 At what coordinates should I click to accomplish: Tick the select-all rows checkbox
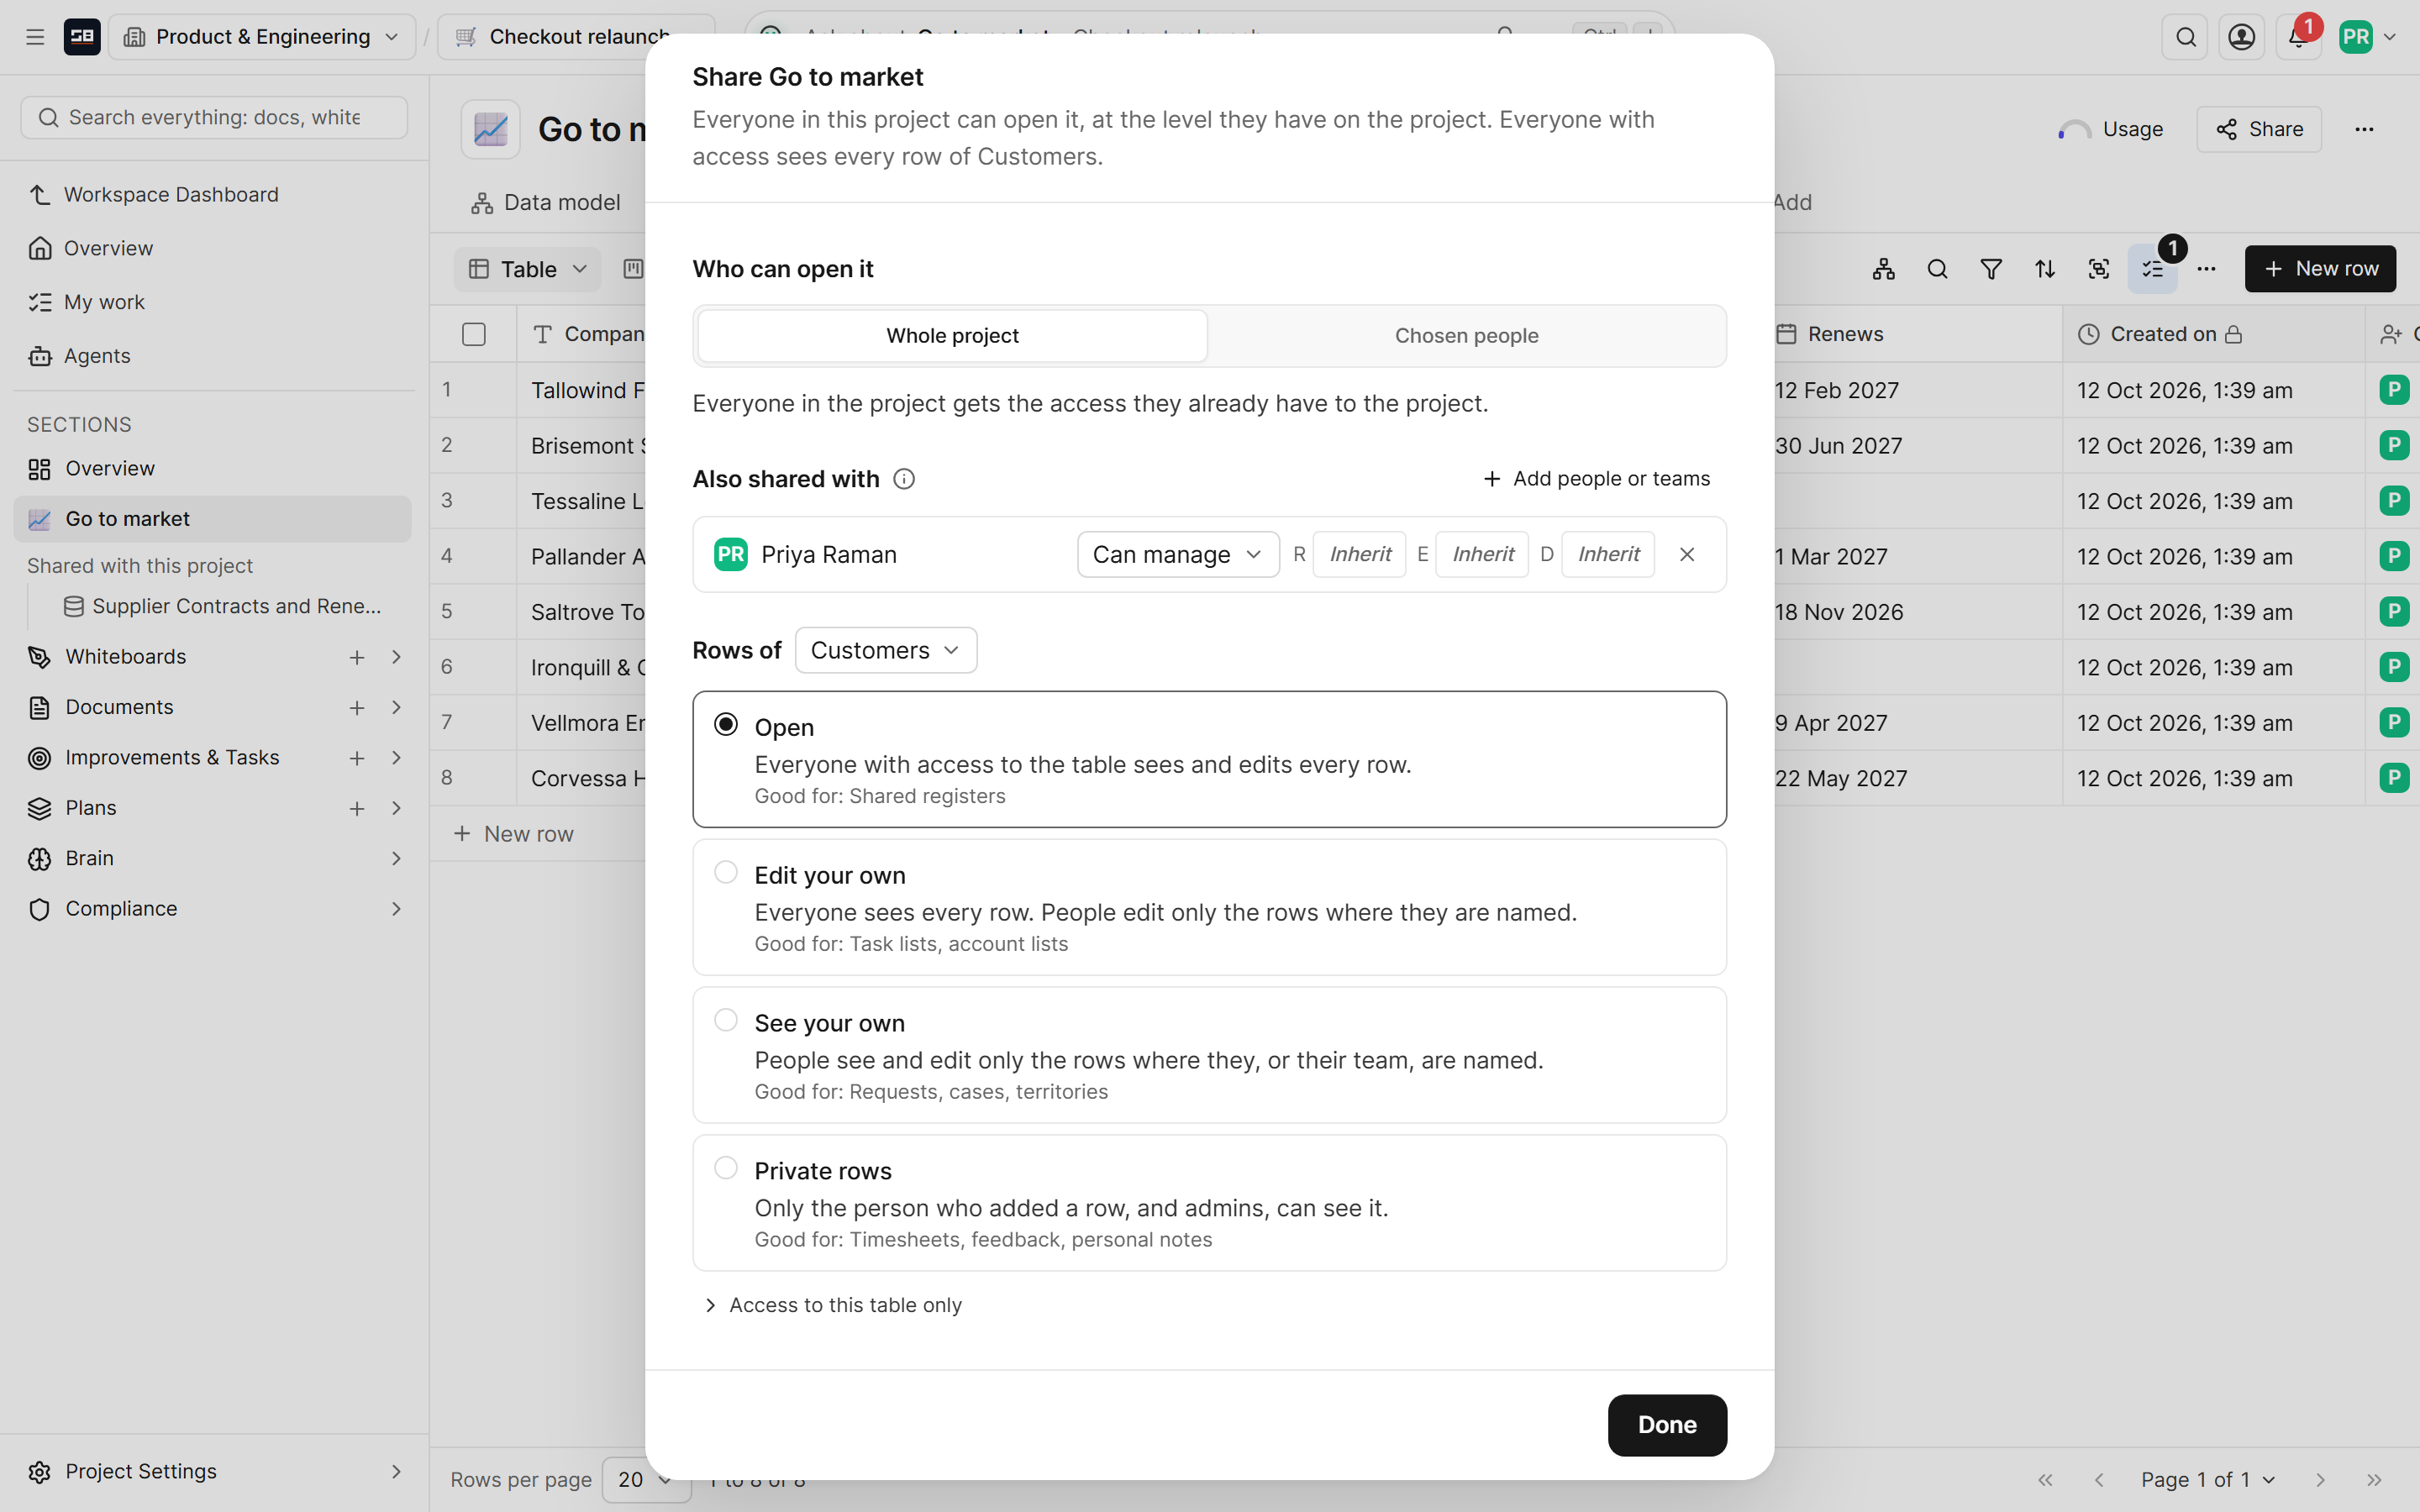click(474, 334)
